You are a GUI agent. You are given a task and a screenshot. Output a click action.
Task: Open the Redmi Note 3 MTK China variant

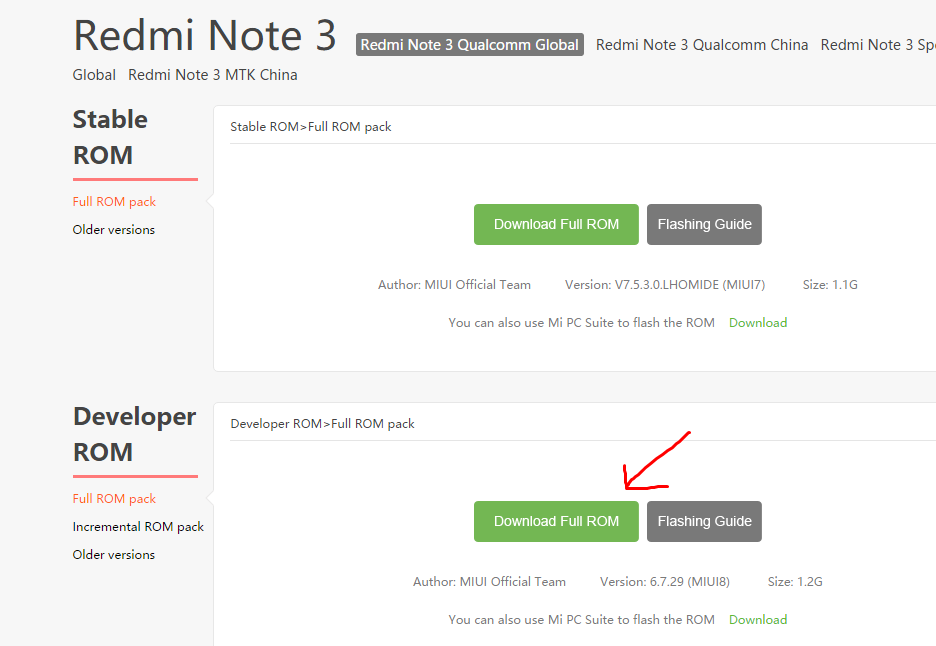click(213, 75)
